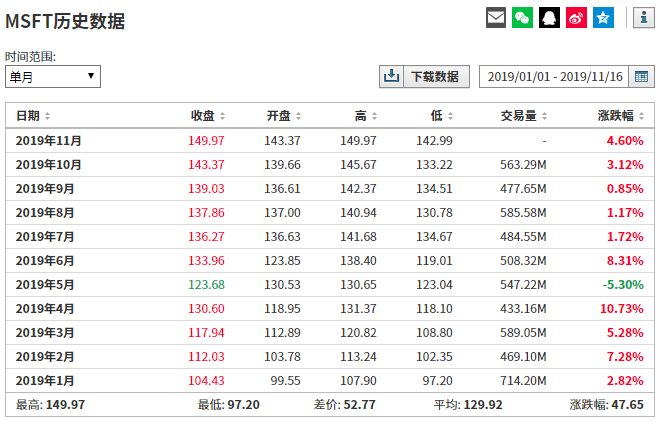Click the summary 平均: 129.92
Viewport: 659px width, 421px height.
[468, 404]
